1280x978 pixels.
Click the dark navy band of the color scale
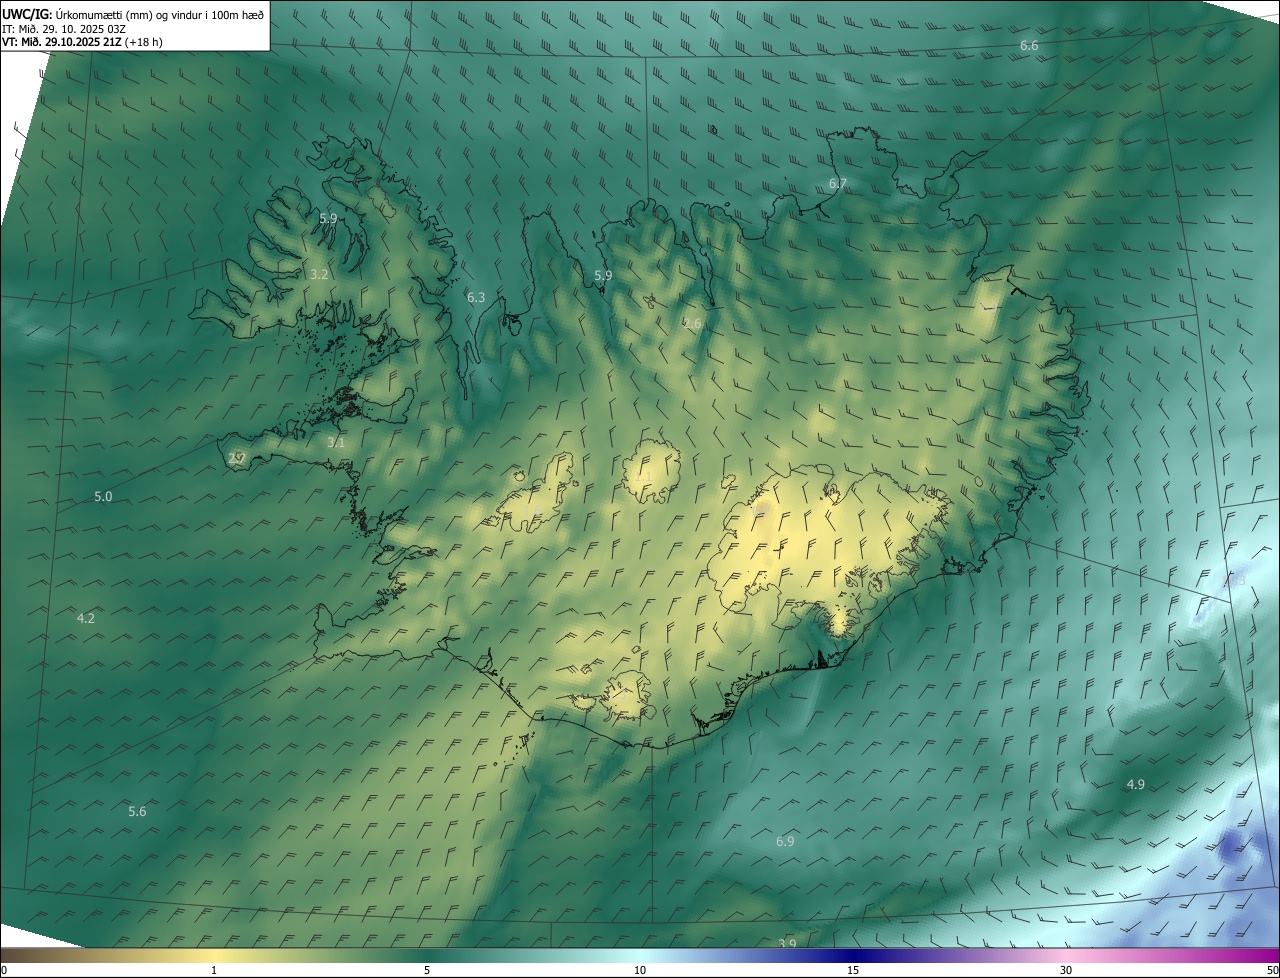click(853, 955)
